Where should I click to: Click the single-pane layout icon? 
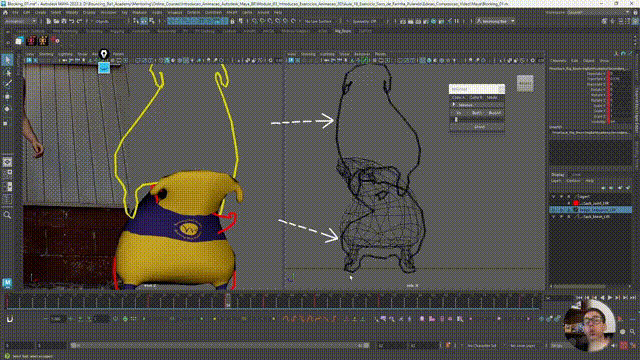click(x=7, y=162)
